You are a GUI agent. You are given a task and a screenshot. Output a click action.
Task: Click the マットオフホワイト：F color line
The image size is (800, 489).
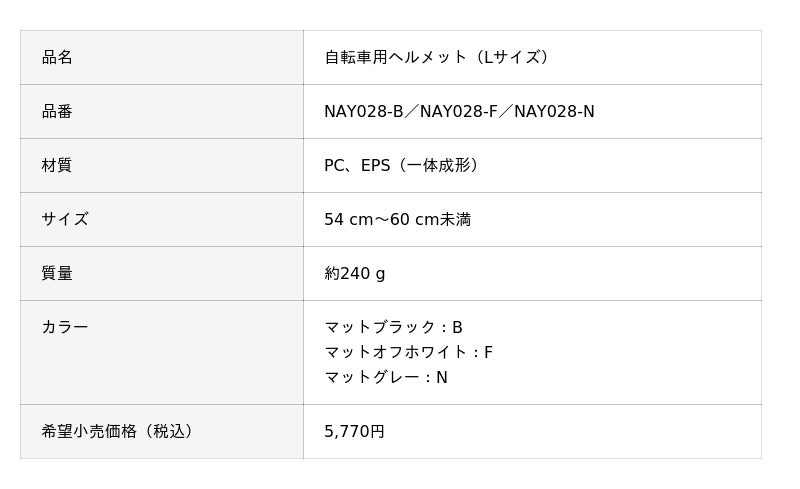[x=409, y=352]
